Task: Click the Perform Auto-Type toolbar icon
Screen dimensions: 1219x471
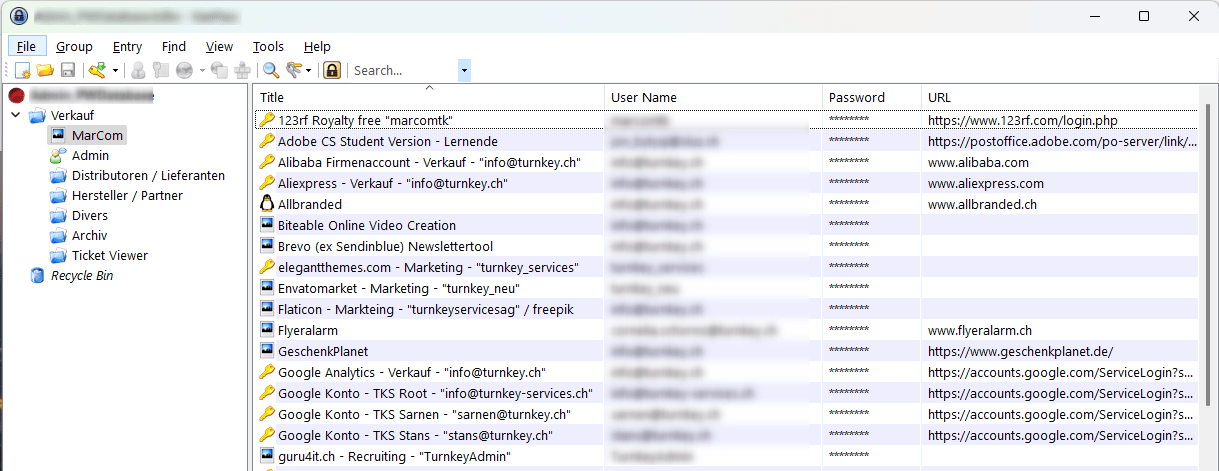Action: tap(242, 70)
